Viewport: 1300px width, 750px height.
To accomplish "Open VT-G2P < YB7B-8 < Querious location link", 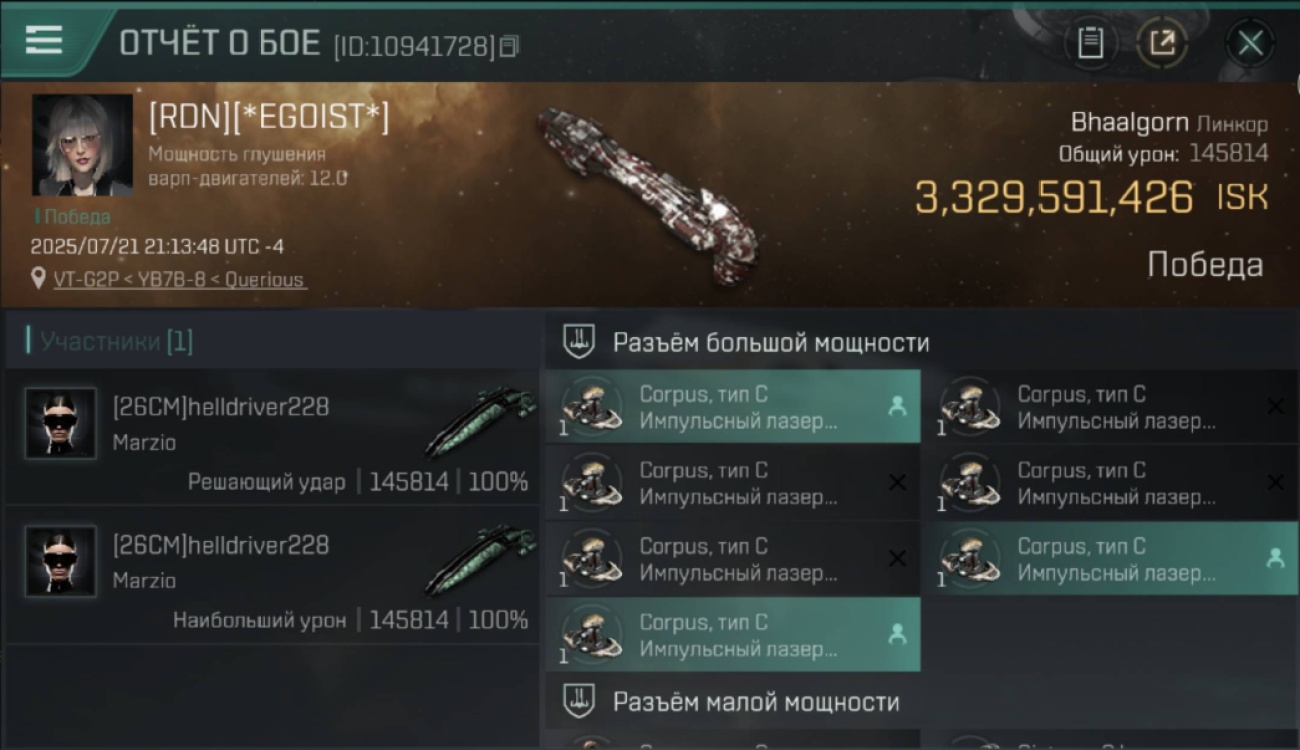I will tap(179, 280).
